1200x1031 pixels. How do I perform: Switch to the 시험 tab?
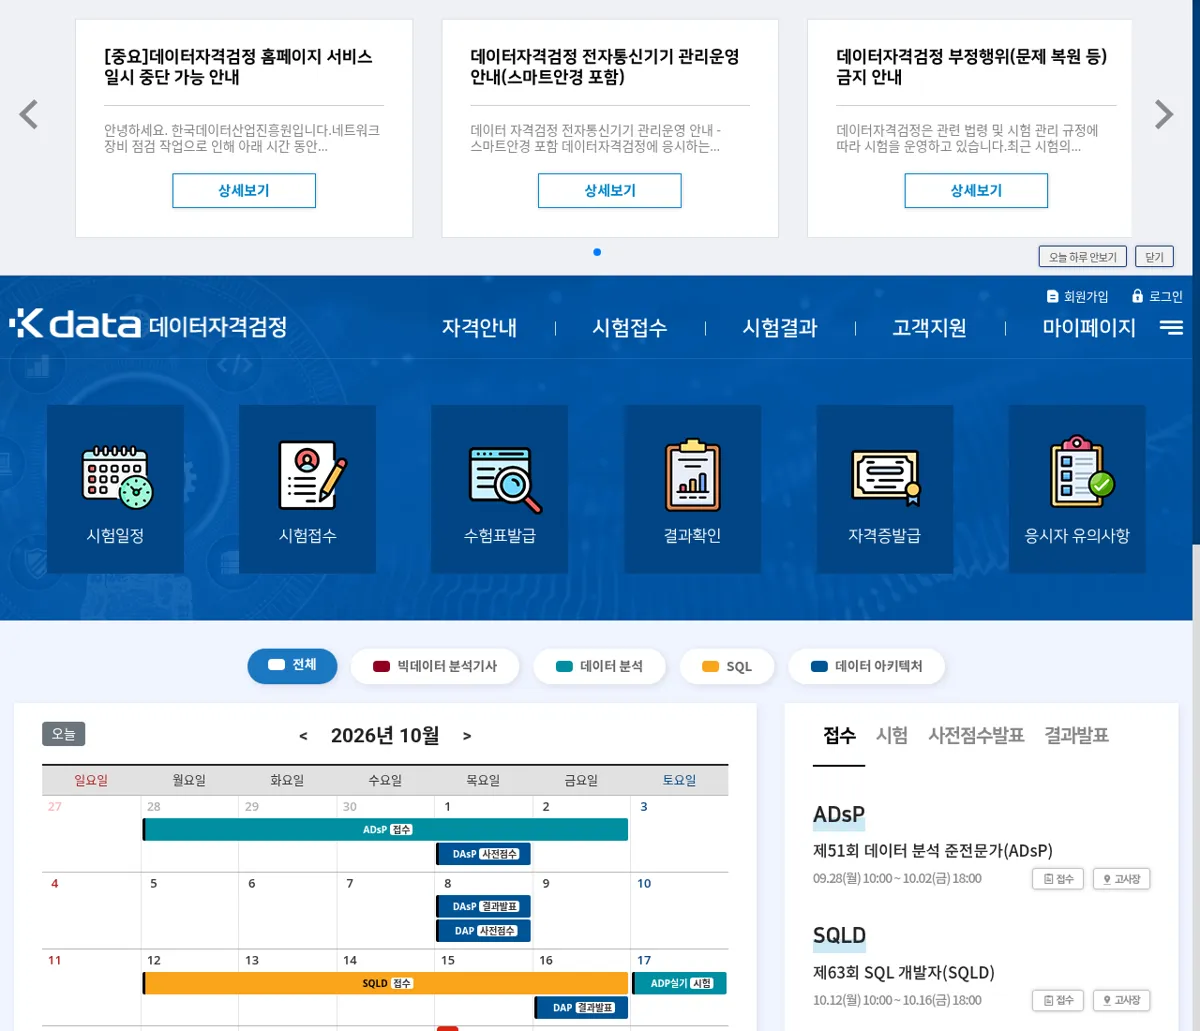[892, 736]
